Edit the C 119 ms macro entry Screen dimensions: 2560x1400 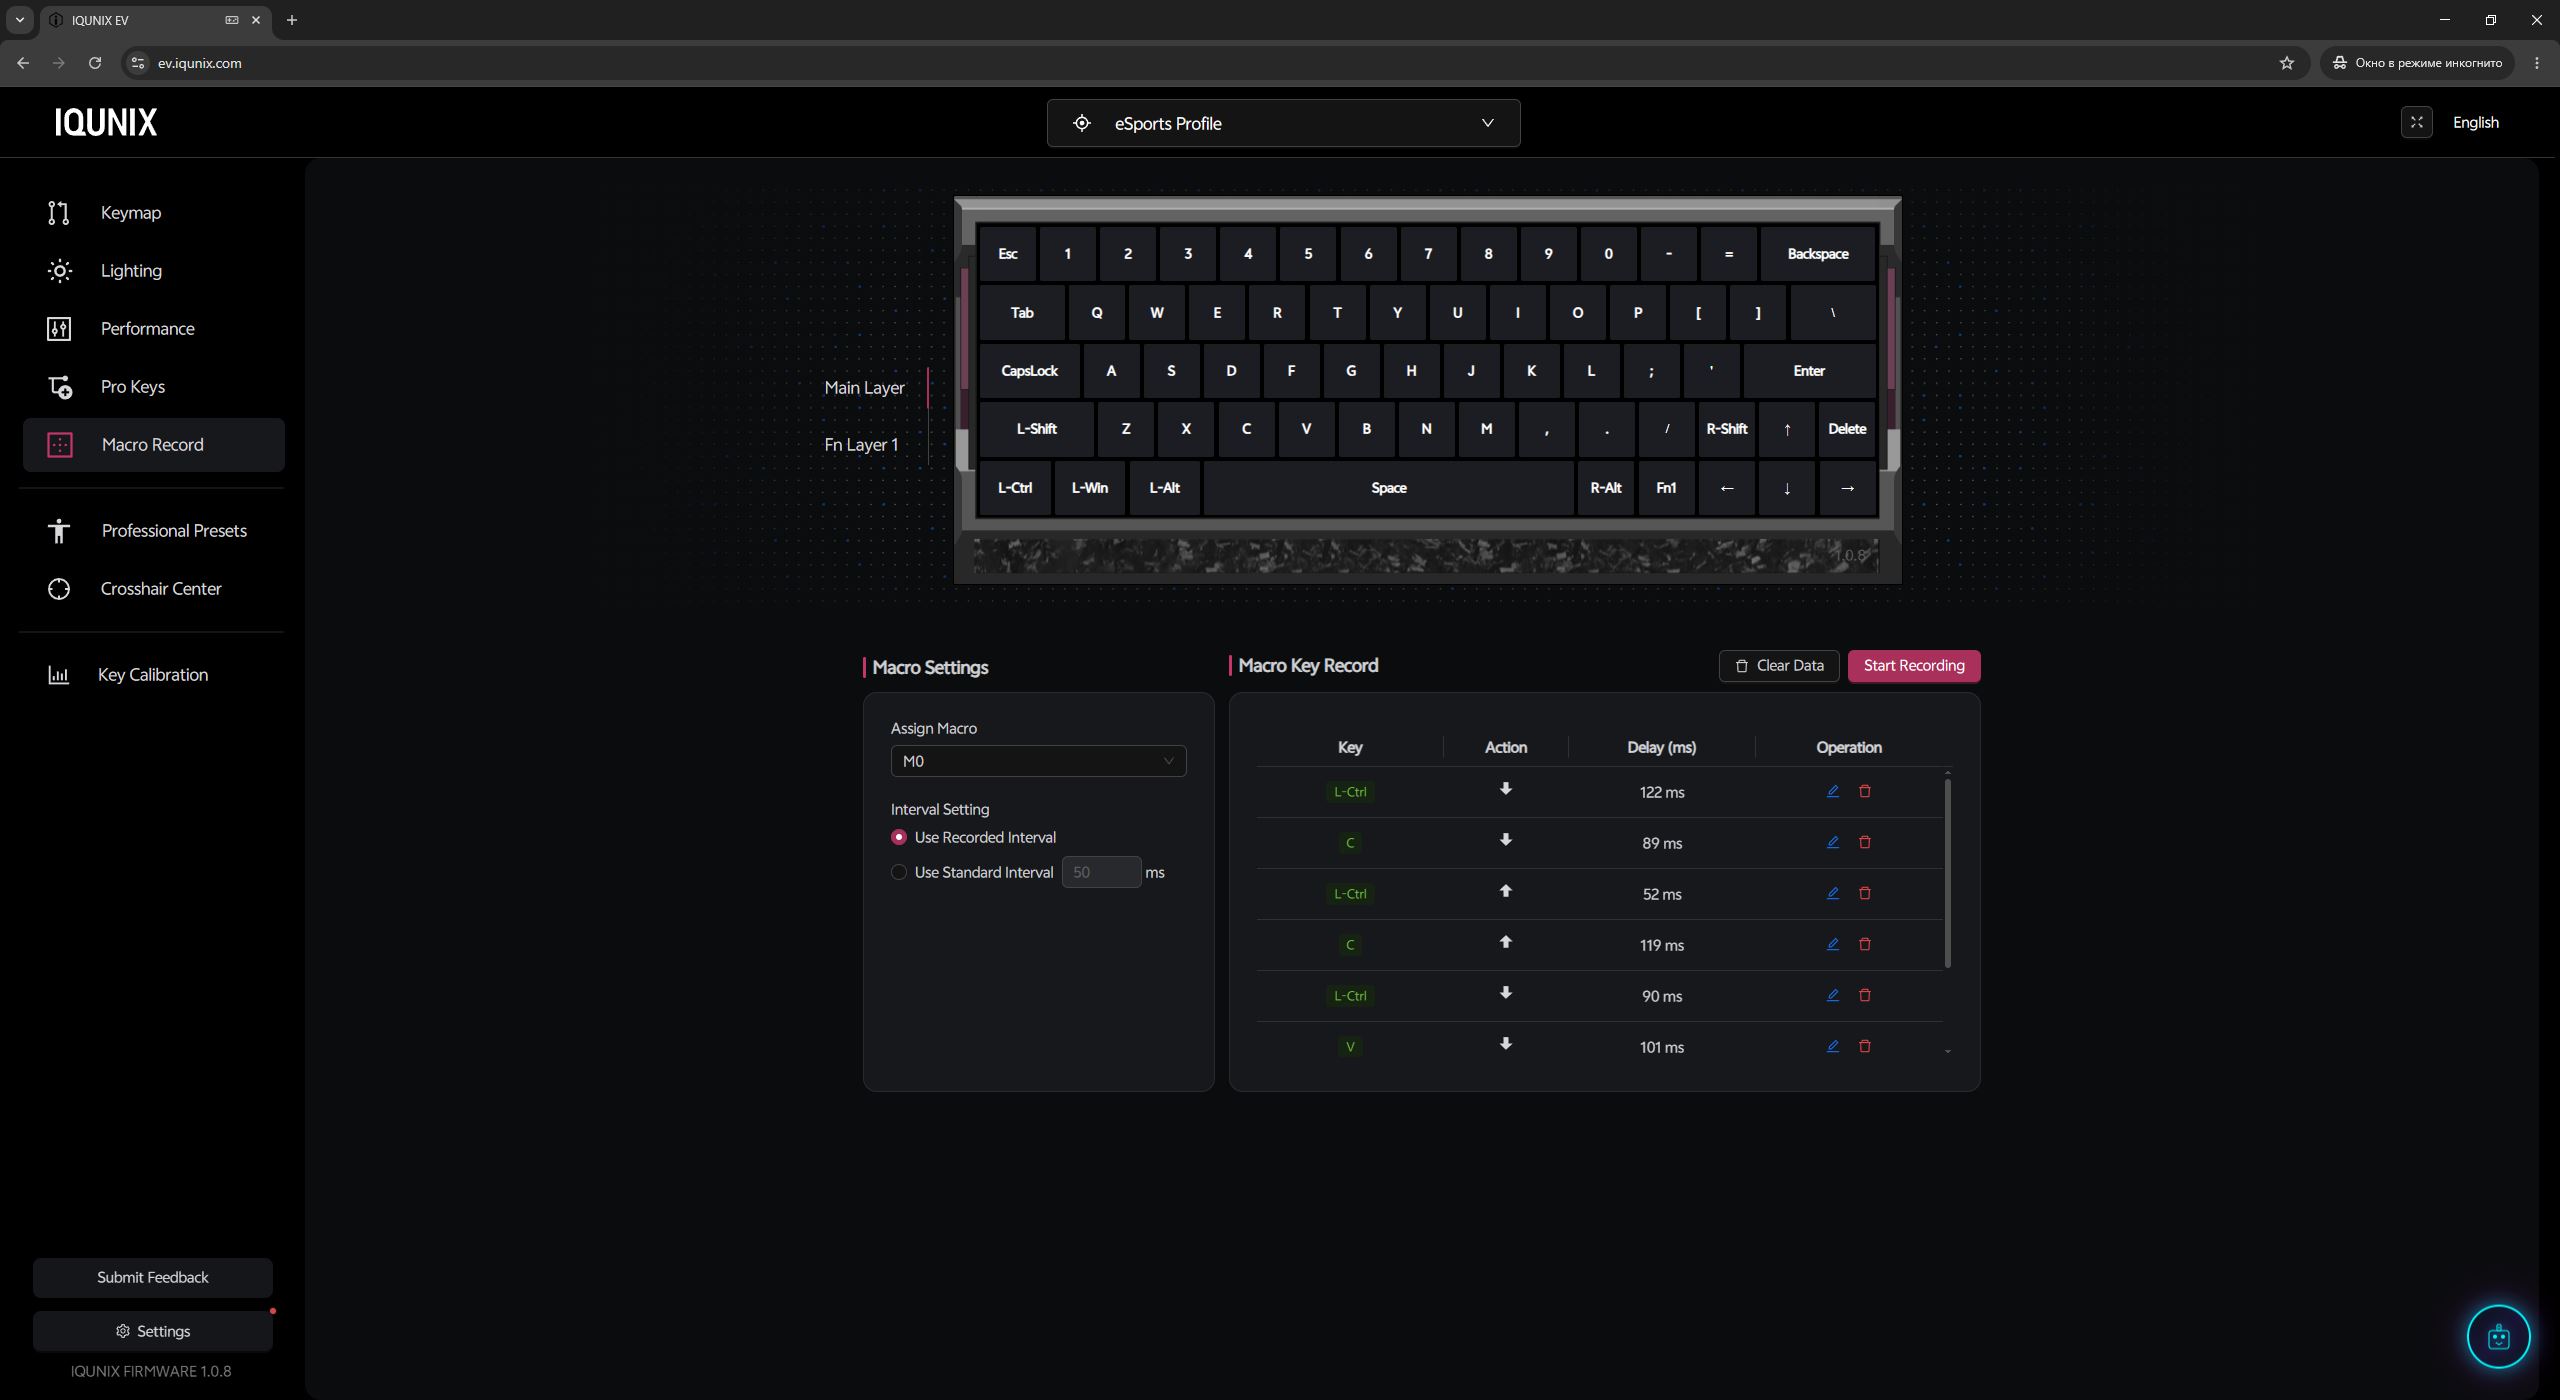point(1833,944)
